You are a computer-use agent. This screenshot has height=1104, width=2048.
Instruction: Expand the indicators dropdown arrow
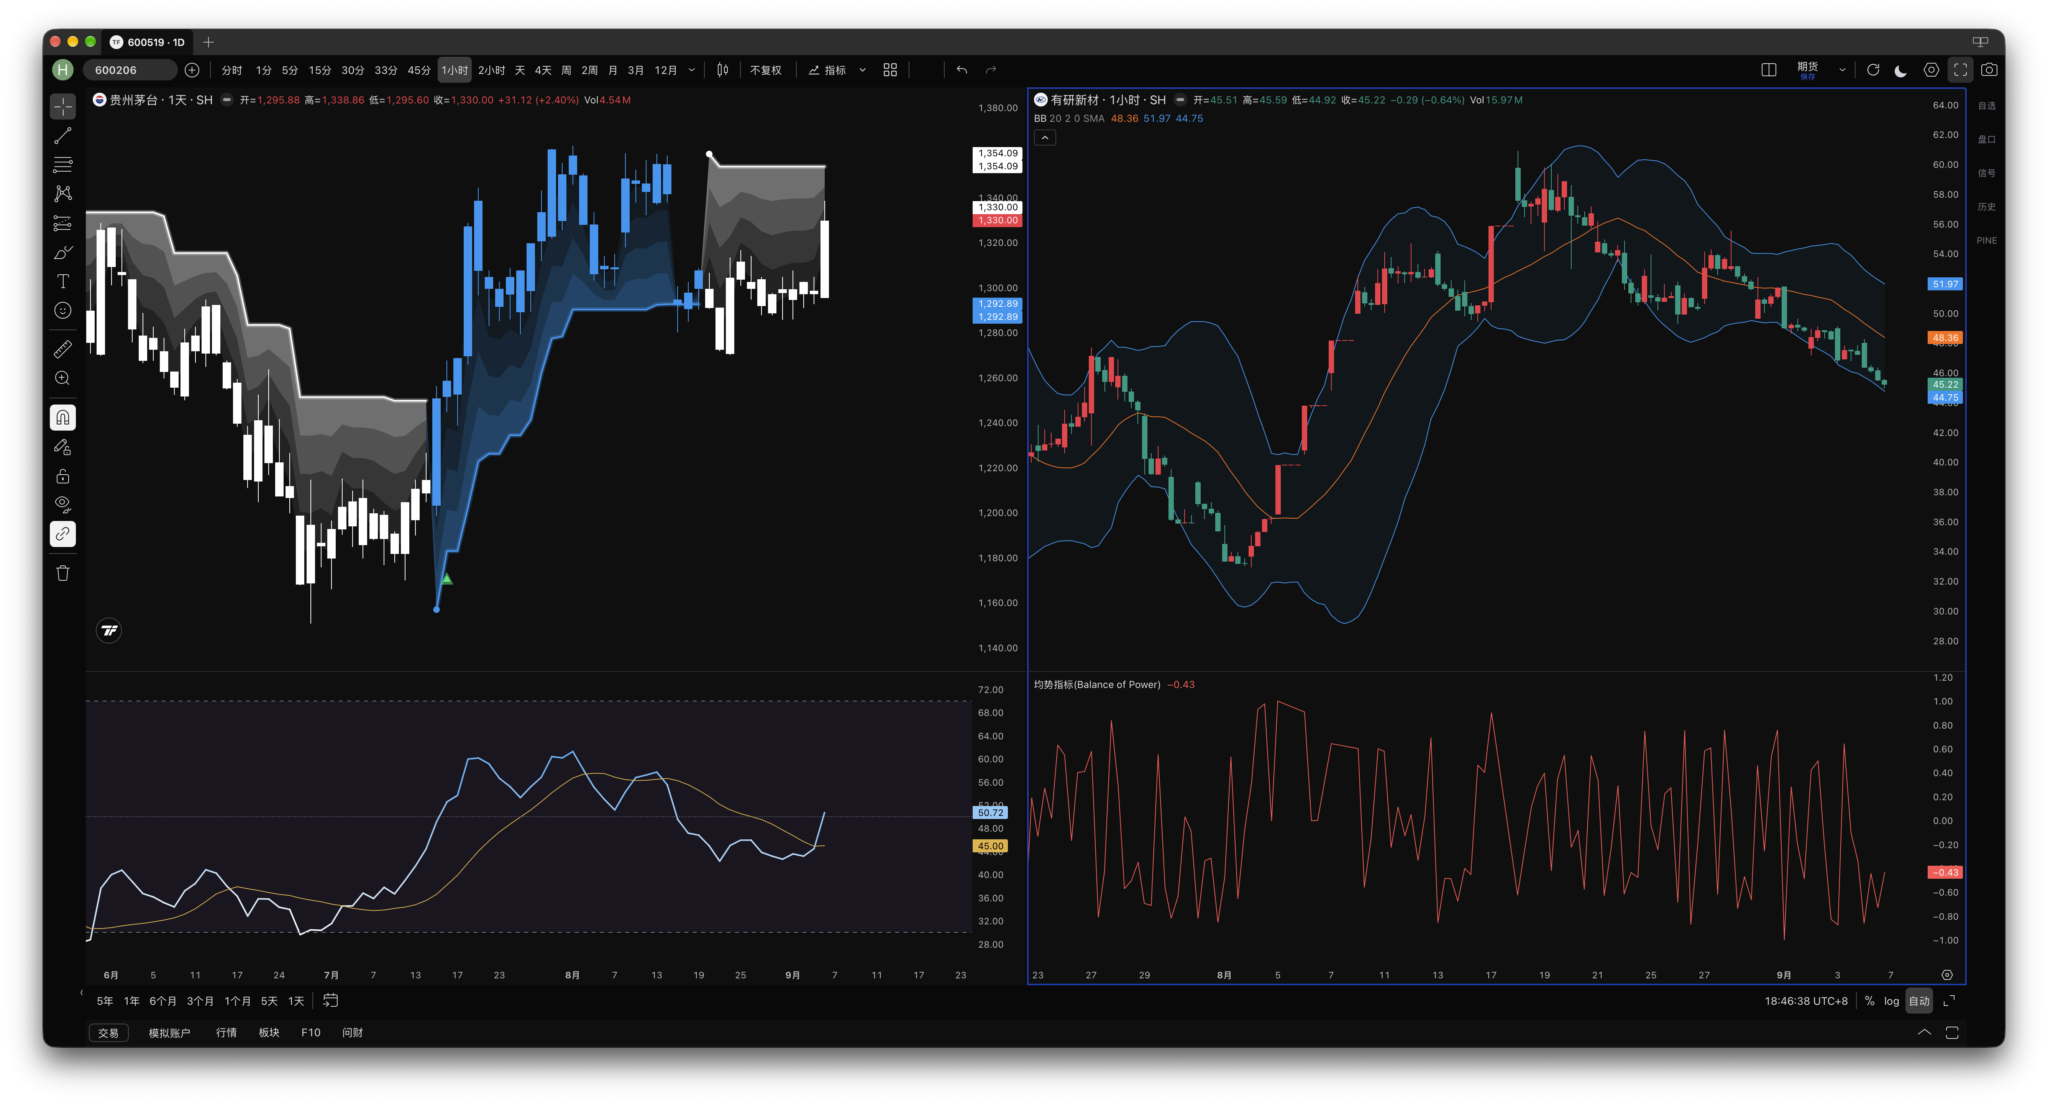click(x=863, y=70)
